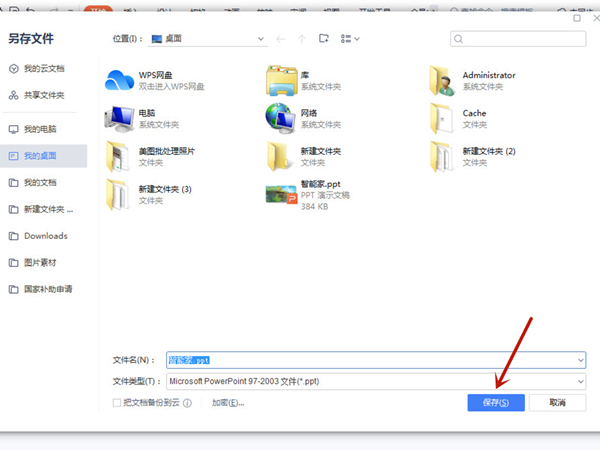Expand the 文件类型 file type dropdown
The width and height of the screenshot is (600, 450).
click(x=580, y=381)
